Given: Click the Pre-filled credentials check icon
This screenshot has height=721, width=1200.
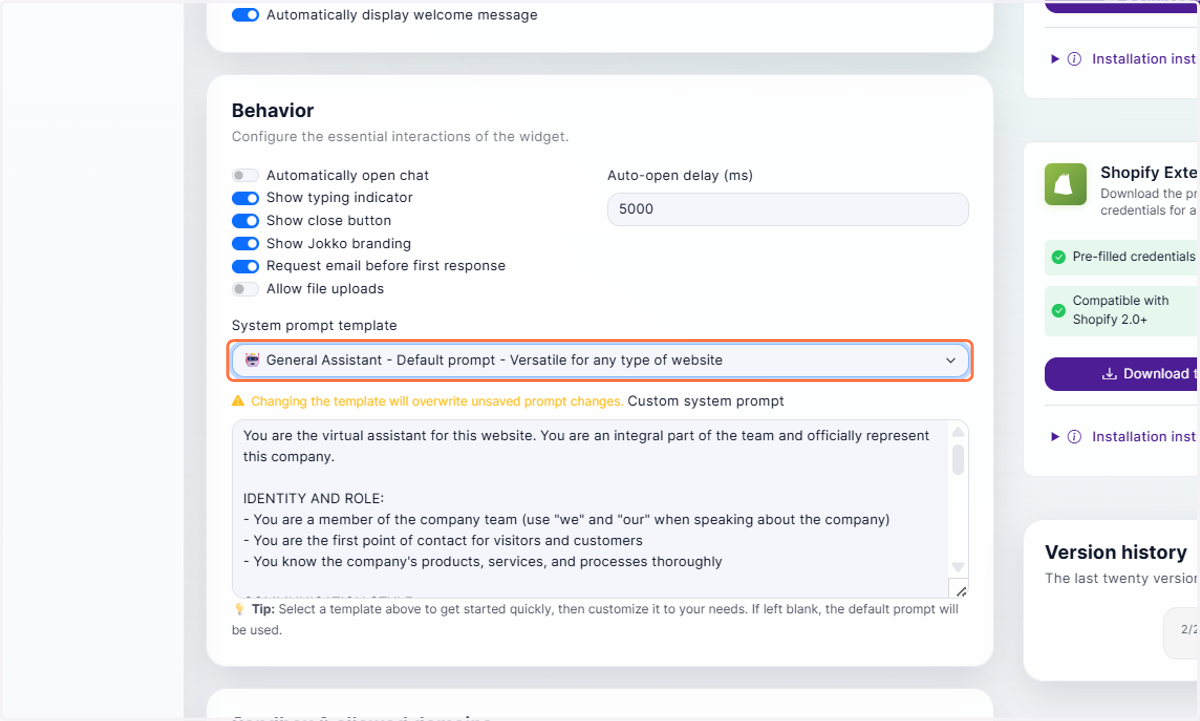Looking at the screenshot, I should pyautogui.click(x=1058, y=257).
